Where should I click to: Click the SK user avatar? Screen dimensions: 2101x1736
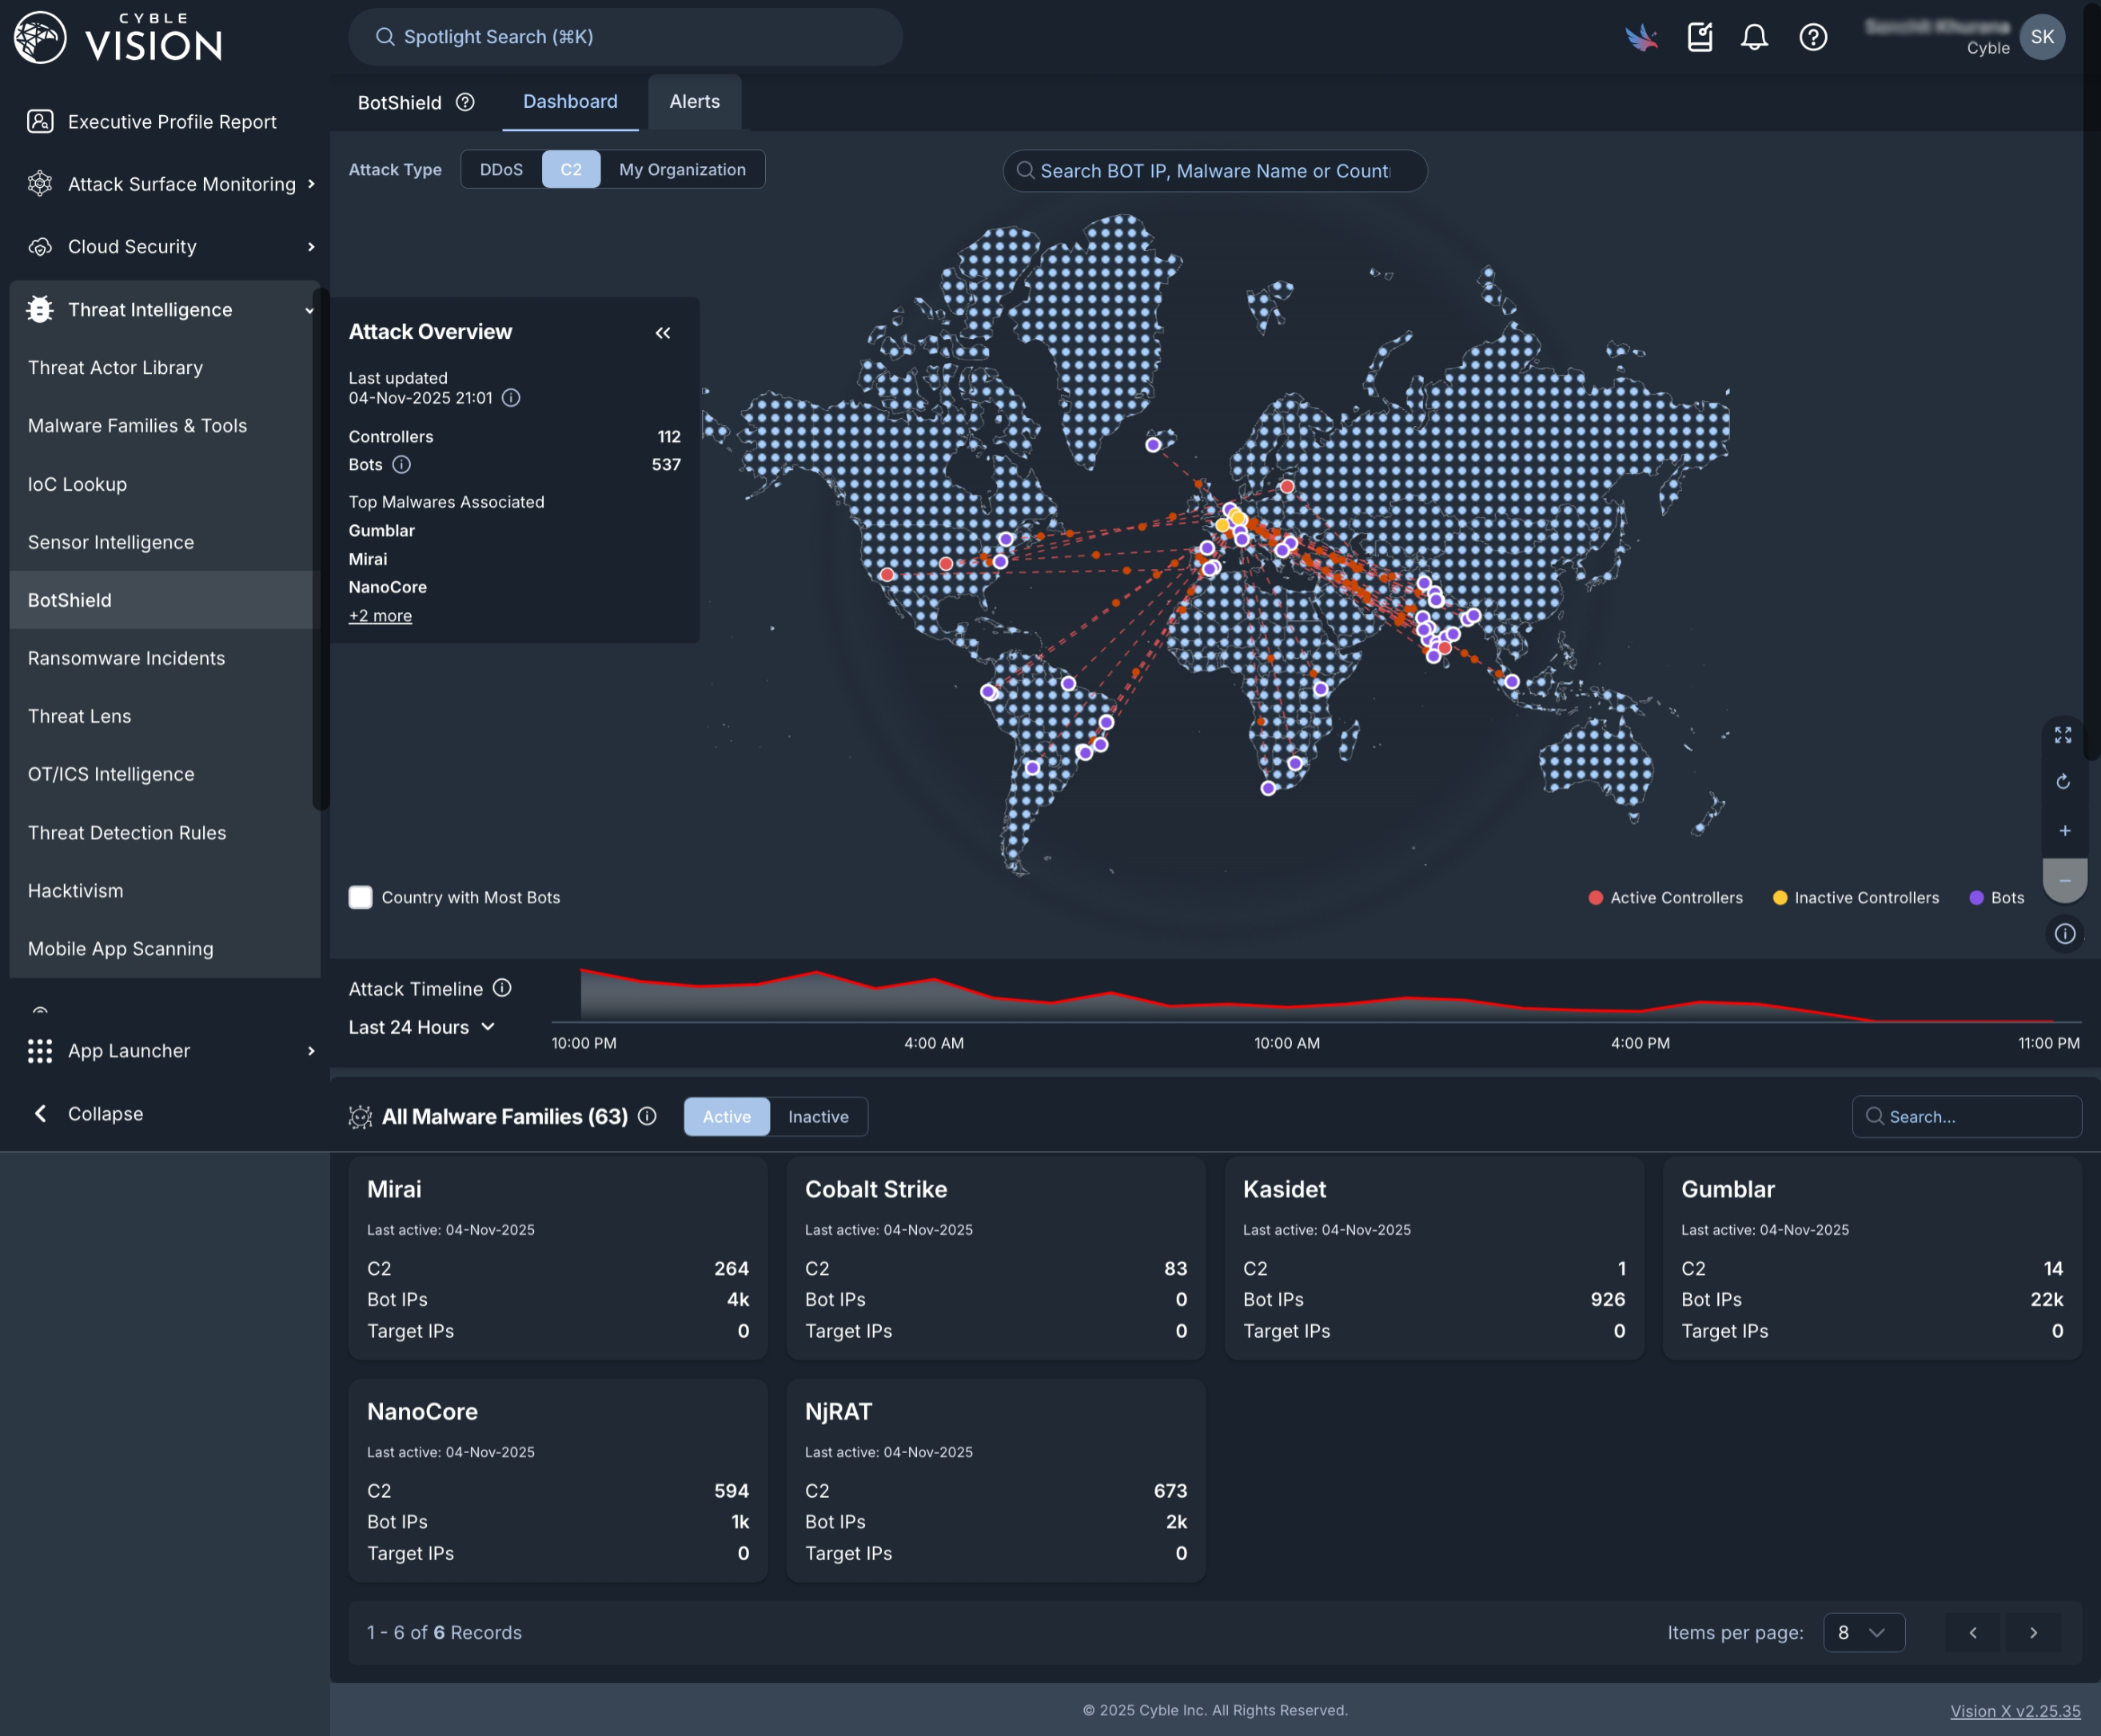pyautogui.click(x=2042, y=37)
